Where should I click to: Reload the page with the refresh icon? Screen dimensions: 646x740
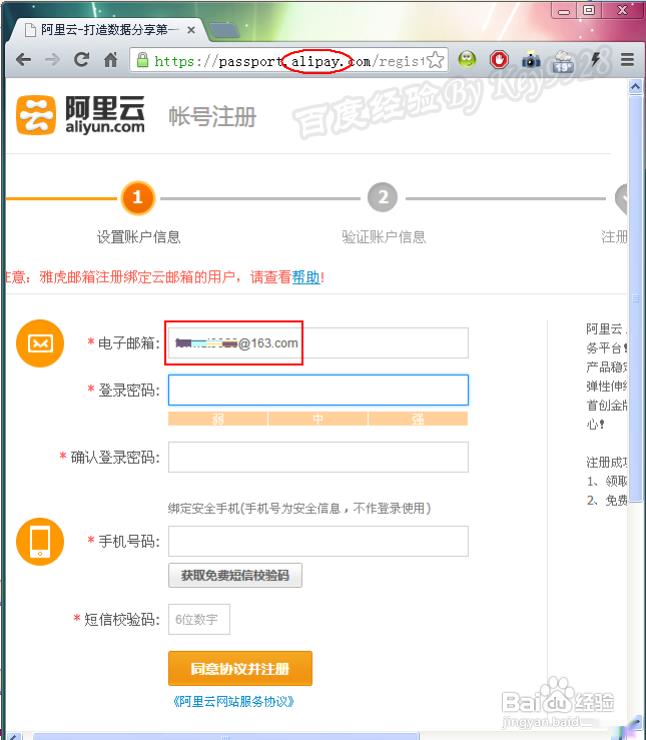tap(82, 59)
